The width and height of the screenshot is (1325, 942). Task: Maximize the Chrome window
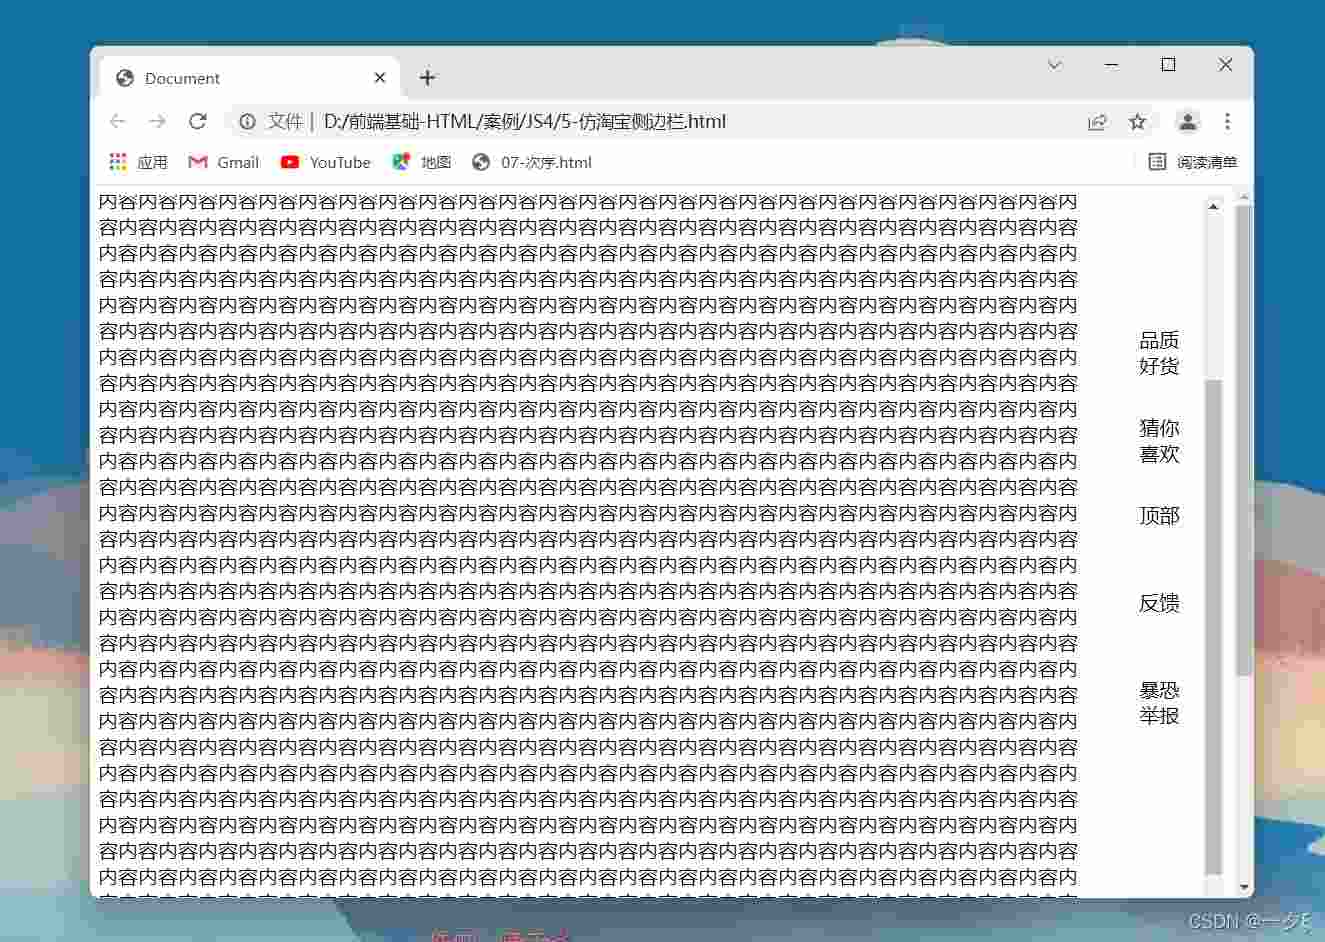point(1168,65)
